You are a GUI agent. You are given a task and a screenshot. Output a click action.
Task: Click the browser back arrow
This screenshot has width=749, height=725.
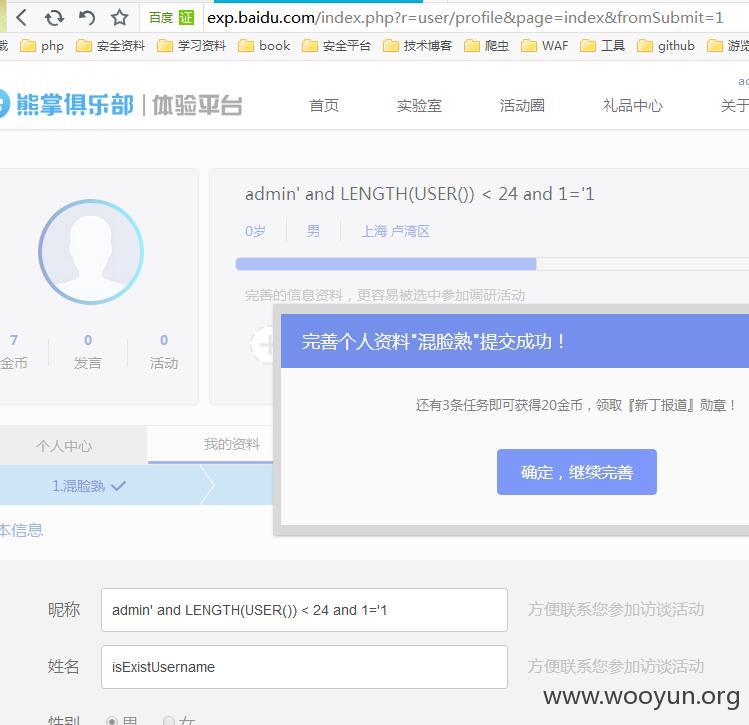point(21,18)
